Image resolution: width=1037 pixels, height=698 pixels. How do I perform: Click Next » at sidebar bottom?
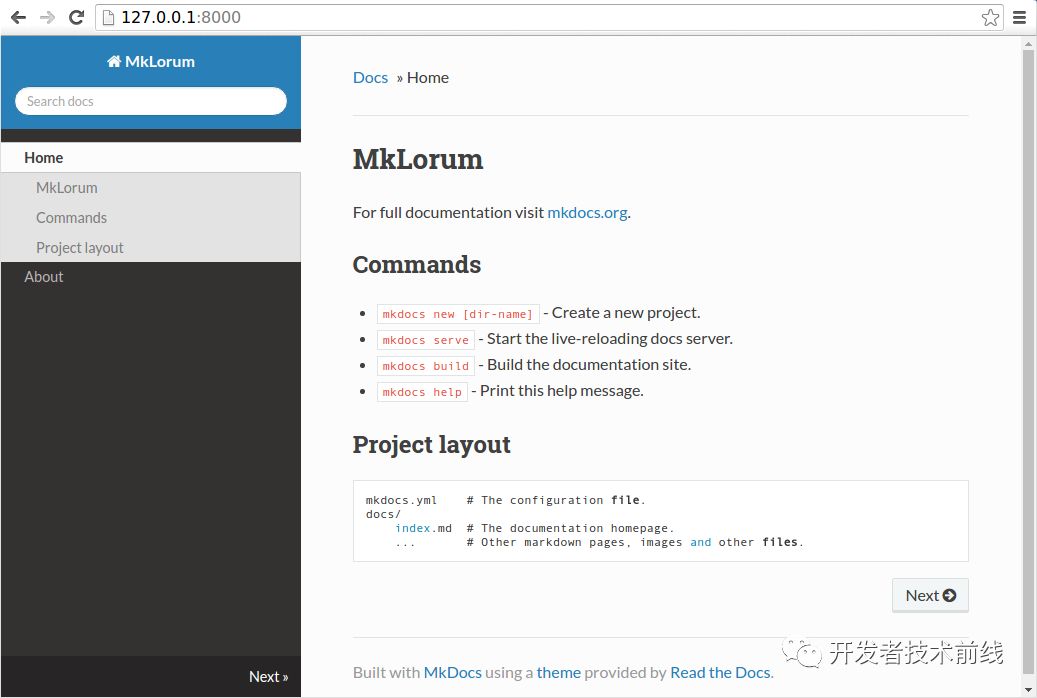[269, 676]
